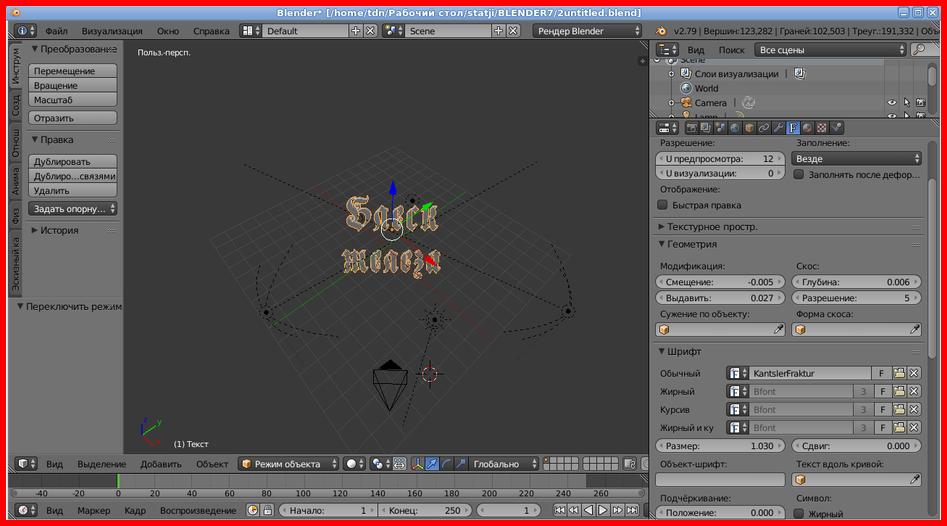
Task: Select the rotate manipulator arc icon
Action: 446,464
